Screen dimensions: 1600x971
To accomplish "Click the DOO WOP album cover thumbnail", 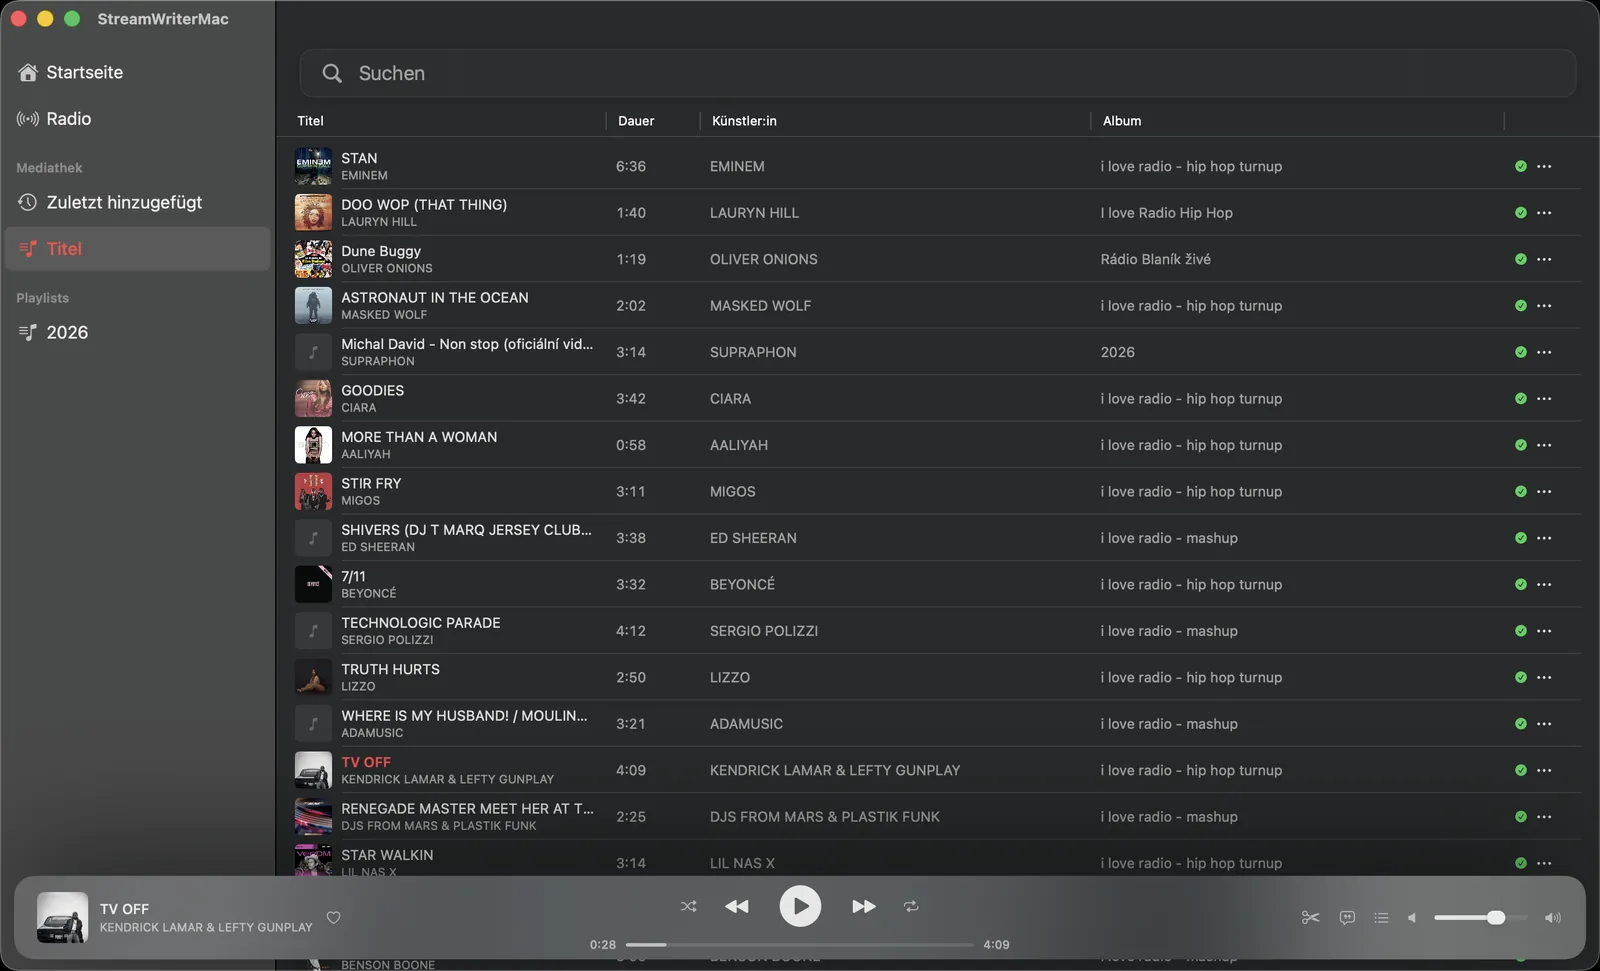I will coord(313,212).
